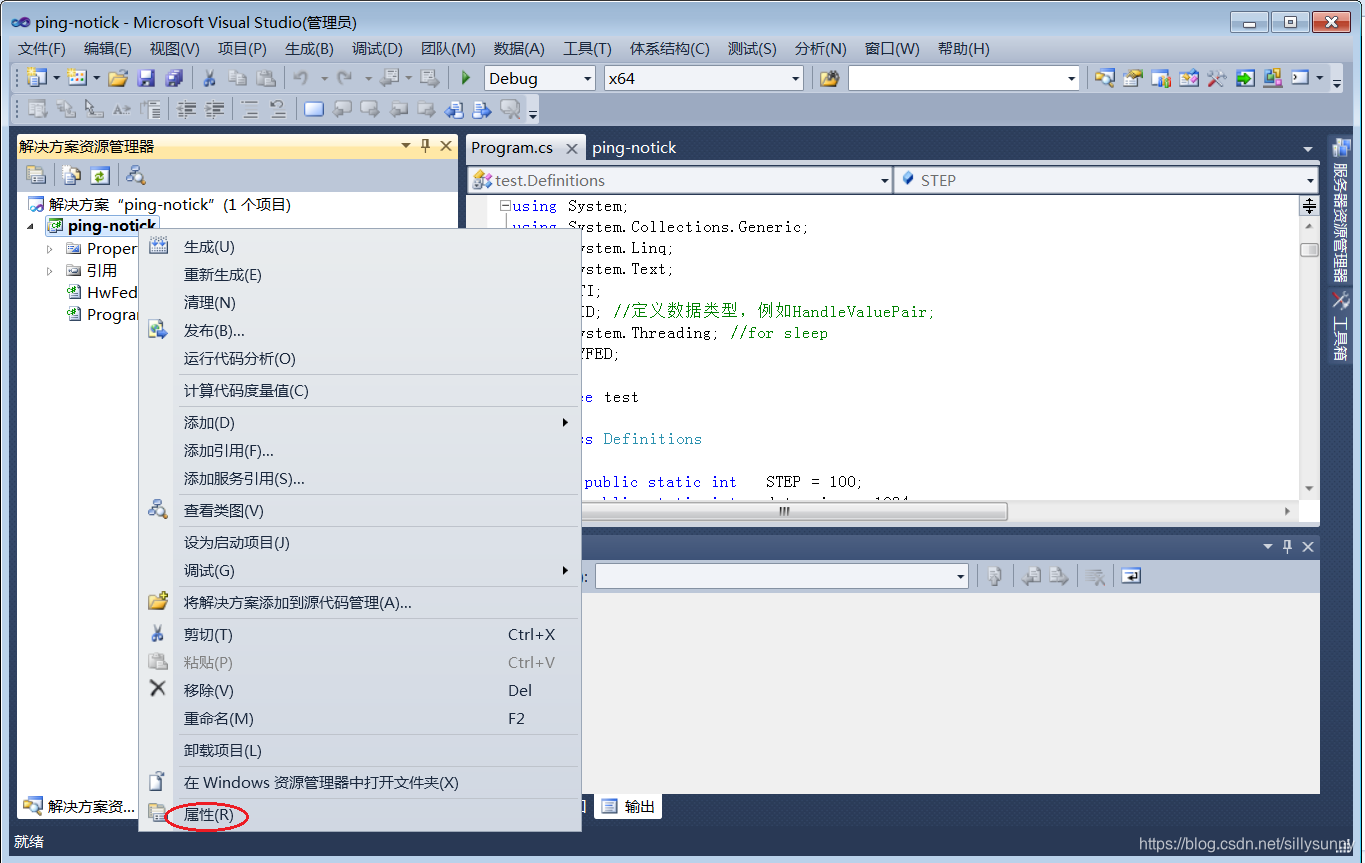Open the 文件(F) menu
The image size is (1365, 863).
(42, 48)
